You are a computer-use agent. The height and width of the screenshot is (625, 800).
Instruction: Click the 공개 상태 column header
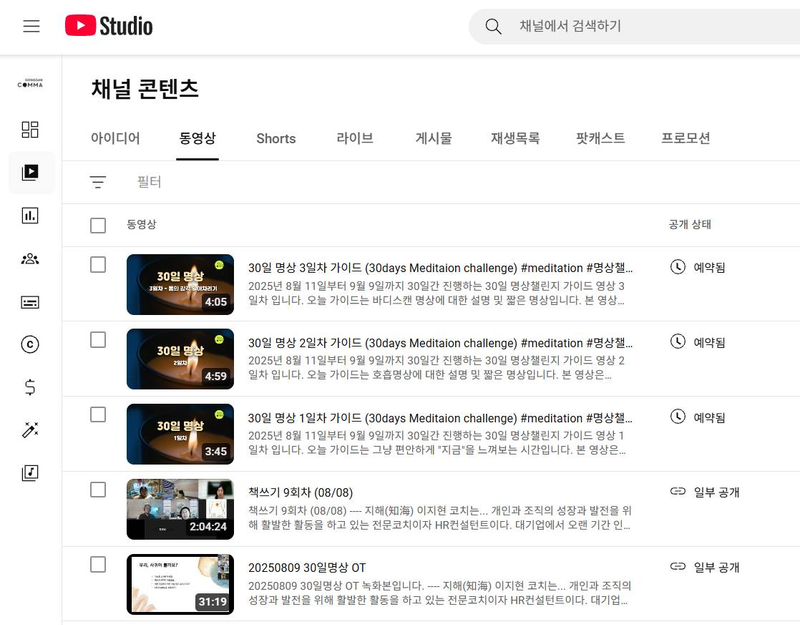coord(690,224)
